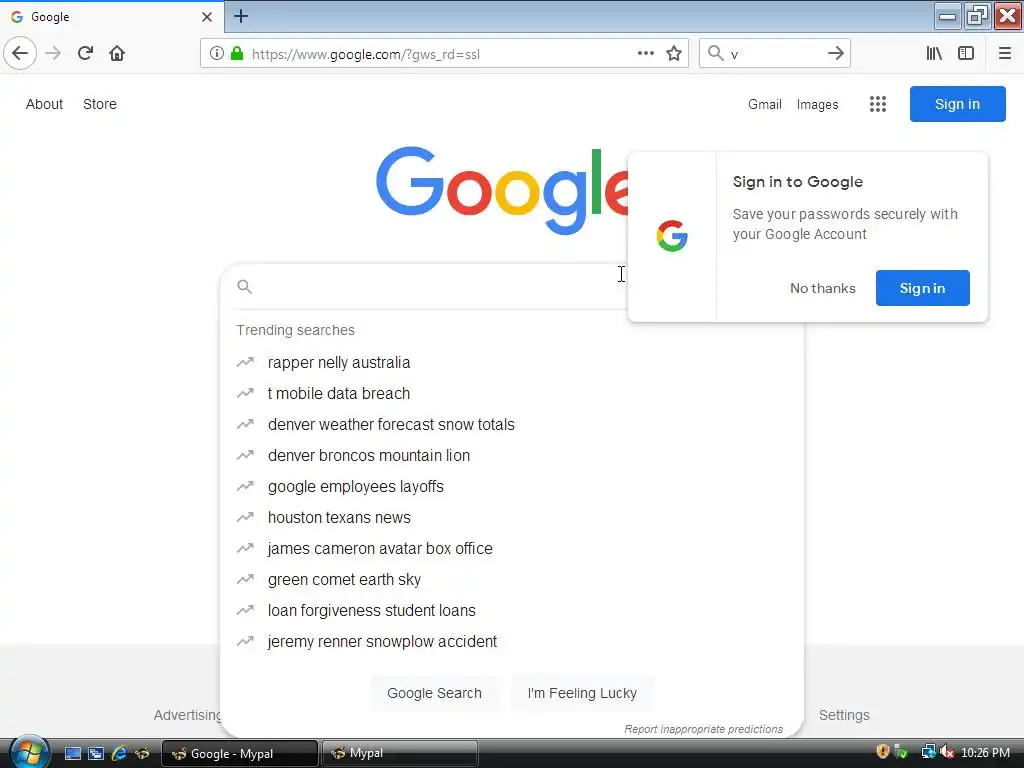The width and height of the screenshot is (1024, 768).
Task: Click the forward navigation arrow
Action: [53, 53]
